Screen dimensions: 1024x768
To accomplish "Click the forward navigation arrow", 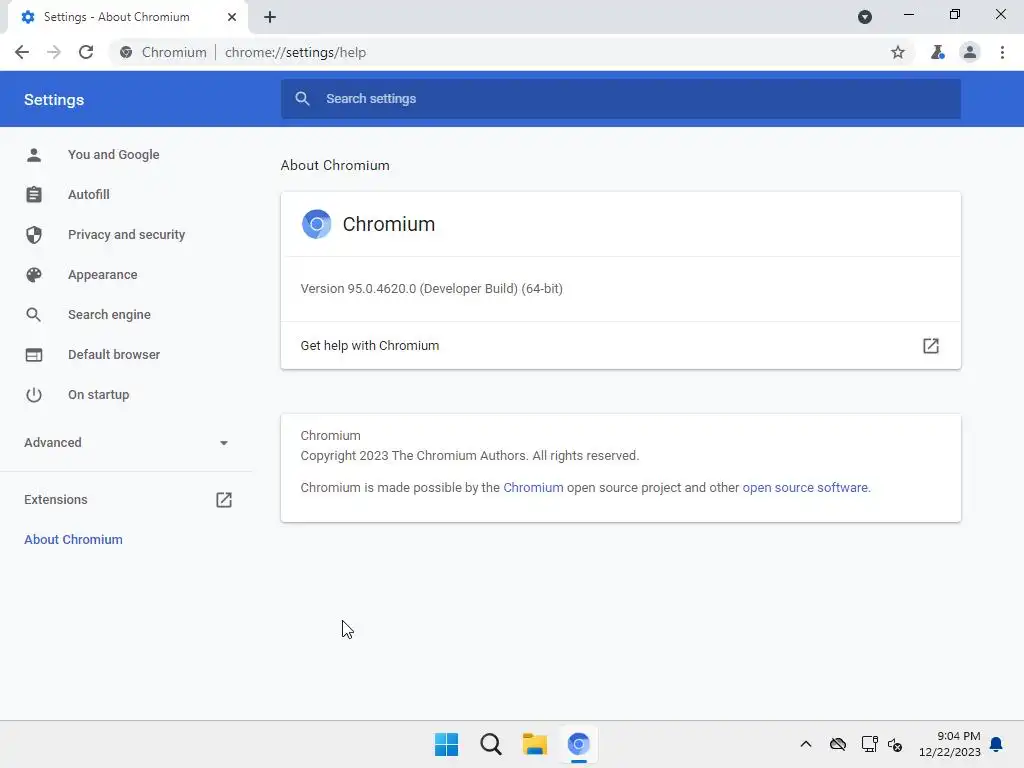I will pyautogui.click(x=54, y=52).
